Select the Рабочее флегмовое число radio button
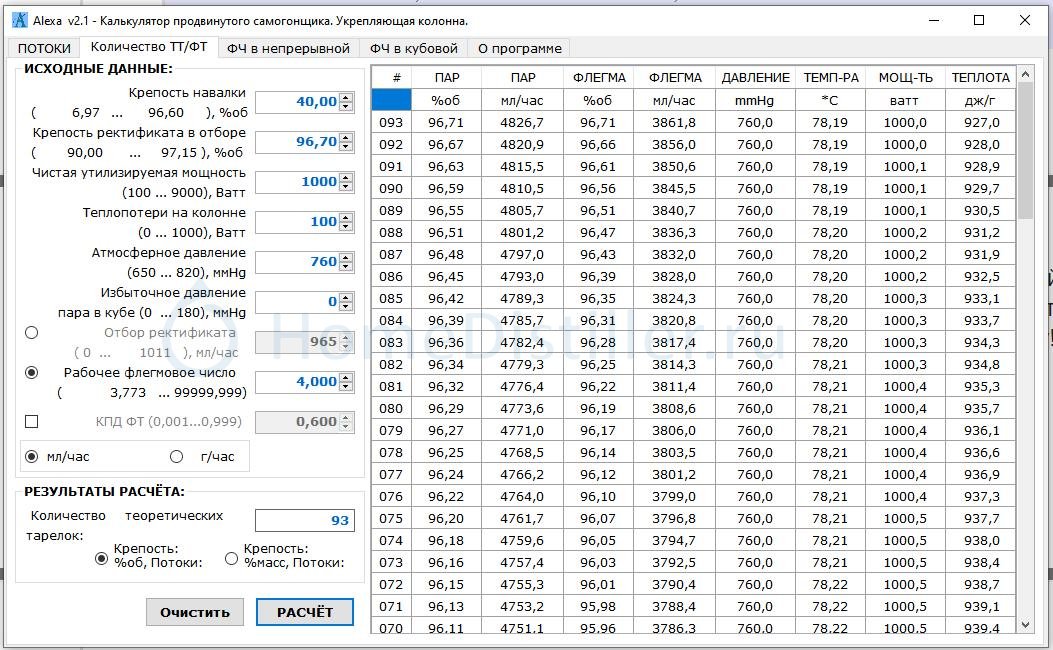1053x650 pixels. tap(32, 373)
